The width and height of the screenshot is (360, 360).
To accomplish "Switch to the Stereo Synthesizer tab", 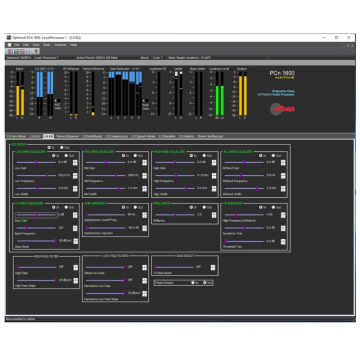I will pos(210,136).
